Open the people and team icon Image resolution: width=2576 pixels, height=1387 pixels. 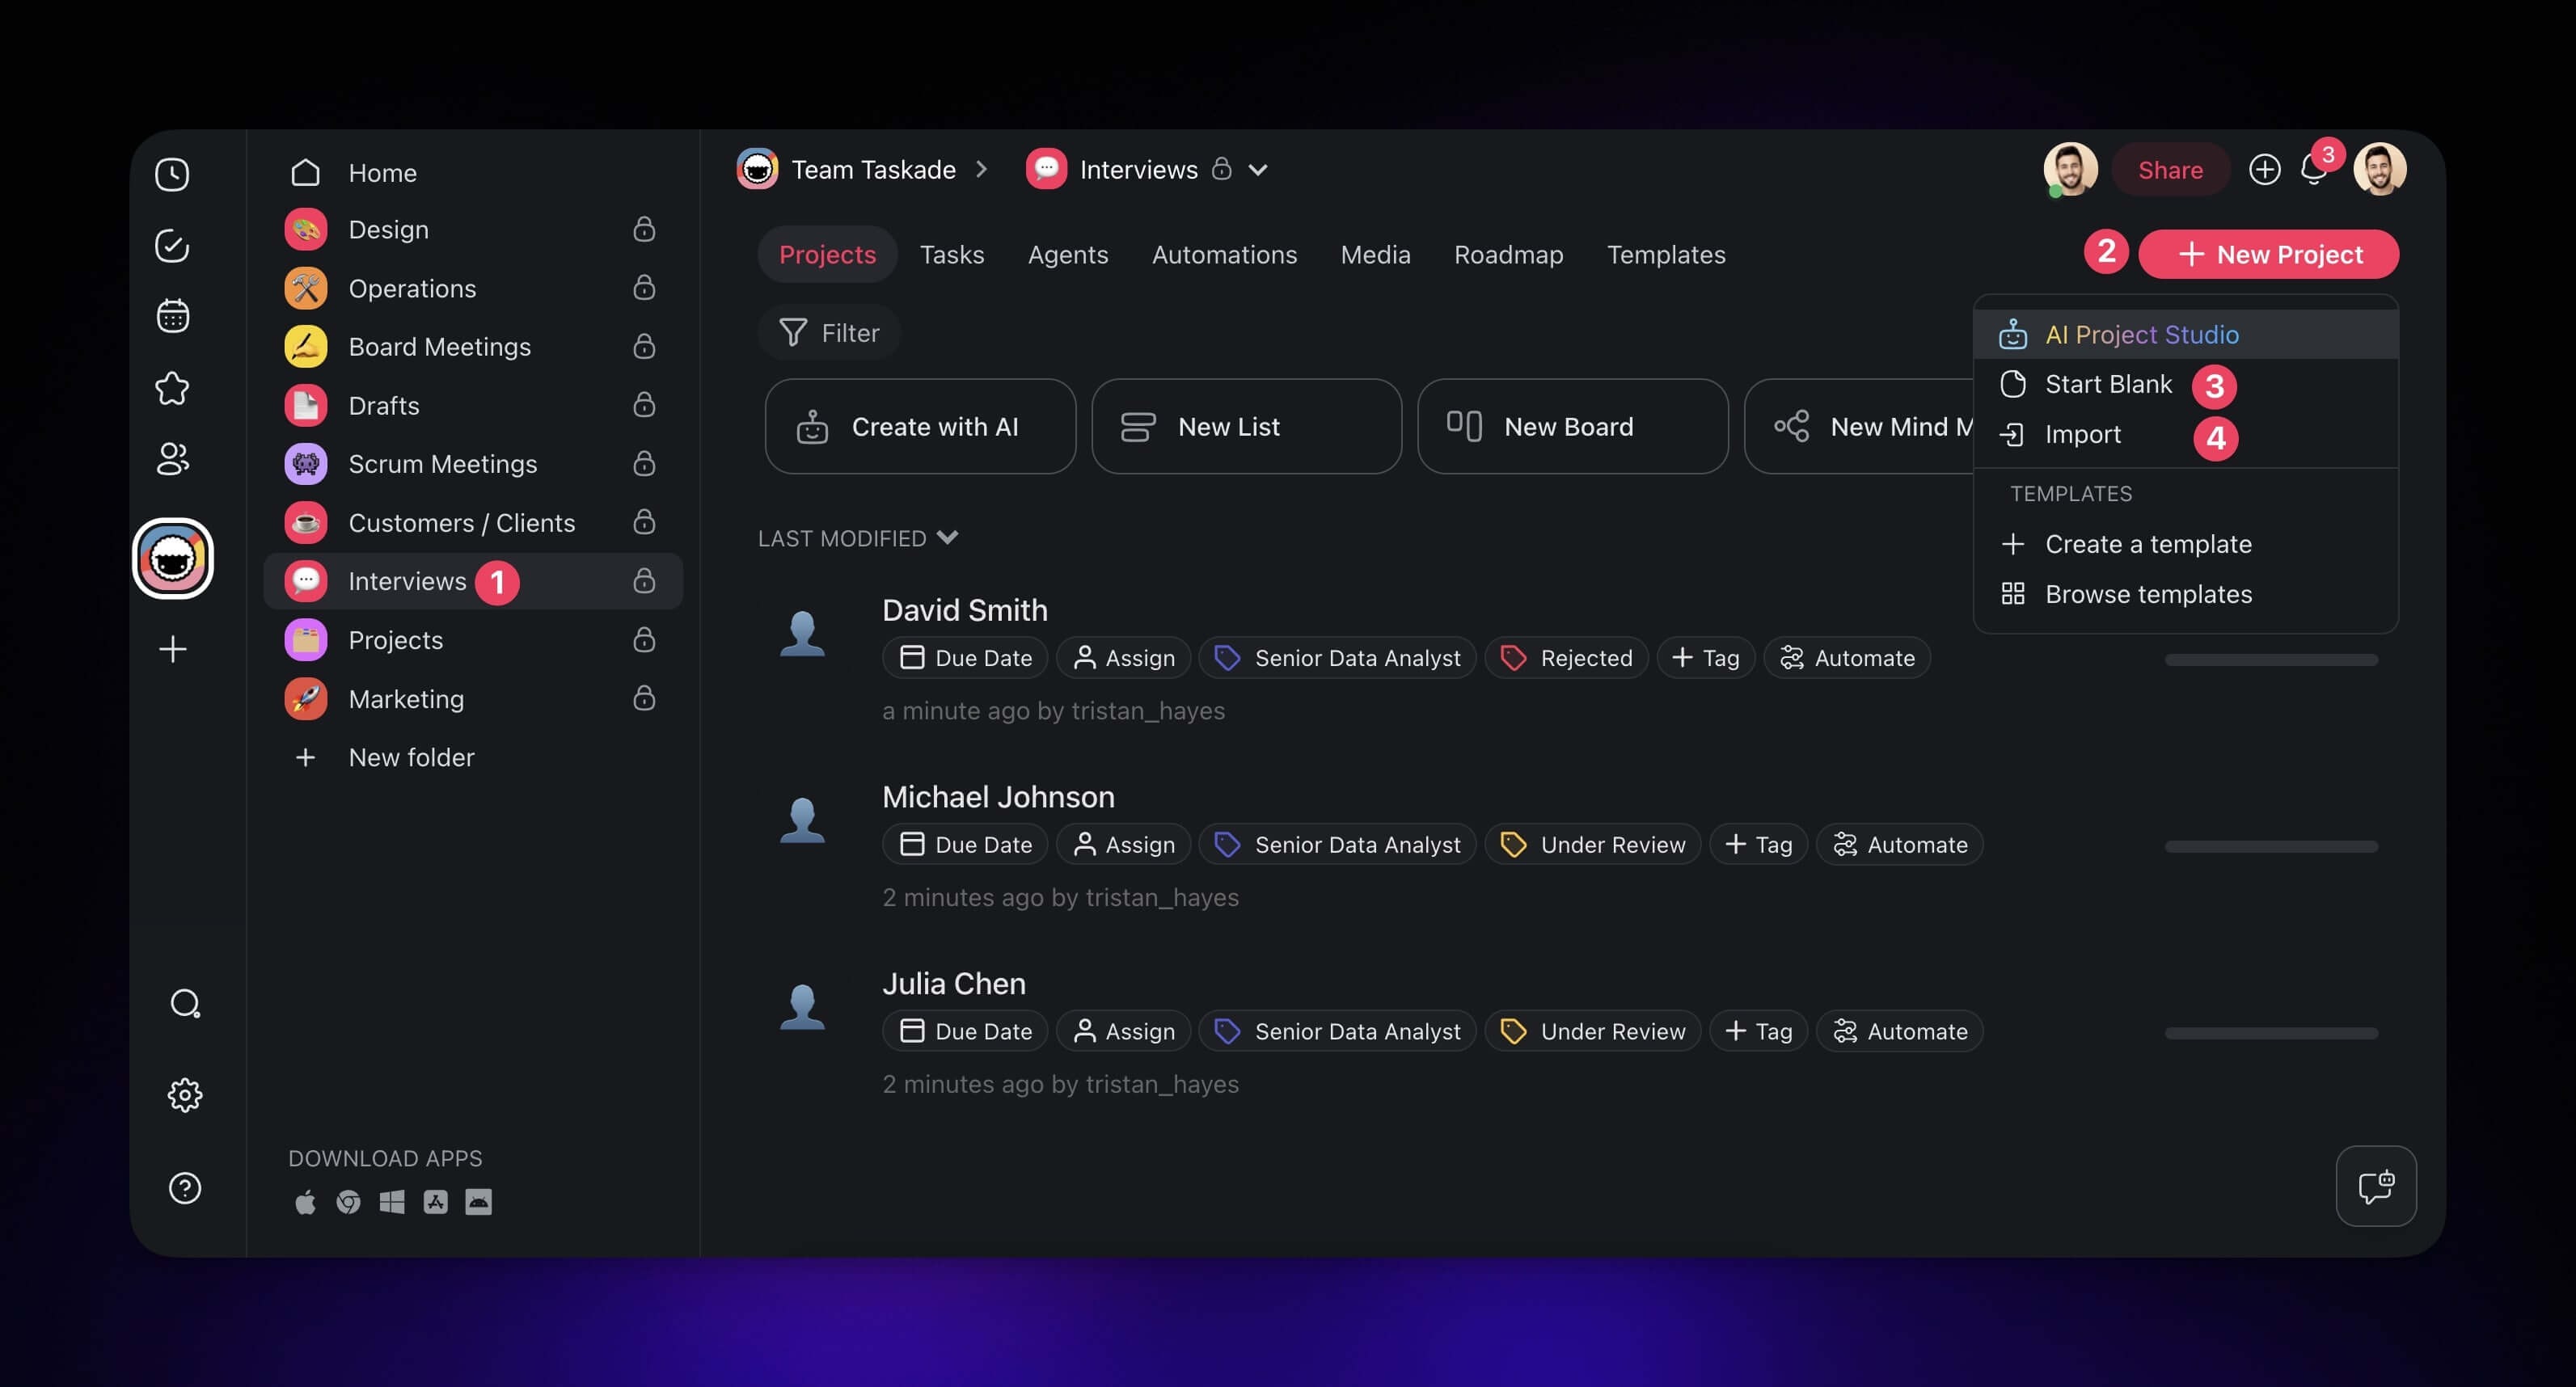(x=172, y=459)
